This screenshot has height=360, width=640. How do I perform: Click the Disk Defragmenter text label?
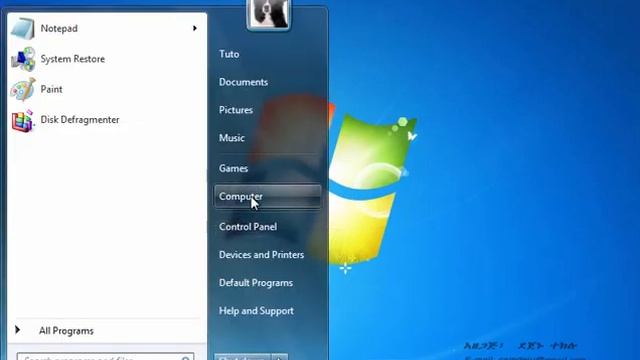pos(80,120)
